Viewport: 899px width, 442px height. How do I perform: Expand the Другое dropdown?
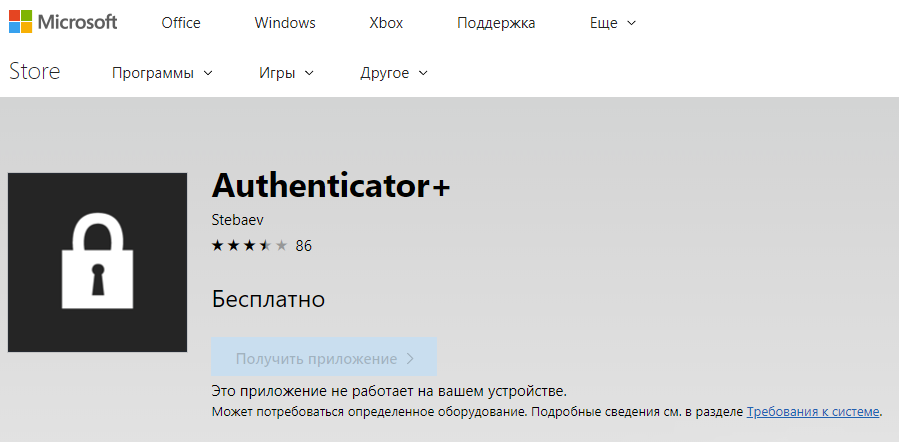click(394, 73)
